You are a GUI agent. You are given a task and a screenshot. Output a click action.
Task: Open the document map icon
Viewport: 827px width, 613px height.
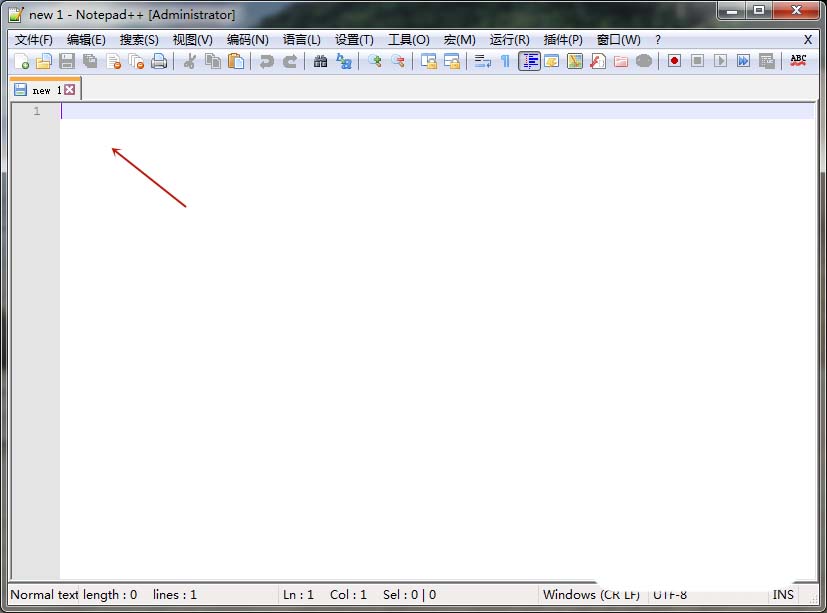click(x=575, y=61)
